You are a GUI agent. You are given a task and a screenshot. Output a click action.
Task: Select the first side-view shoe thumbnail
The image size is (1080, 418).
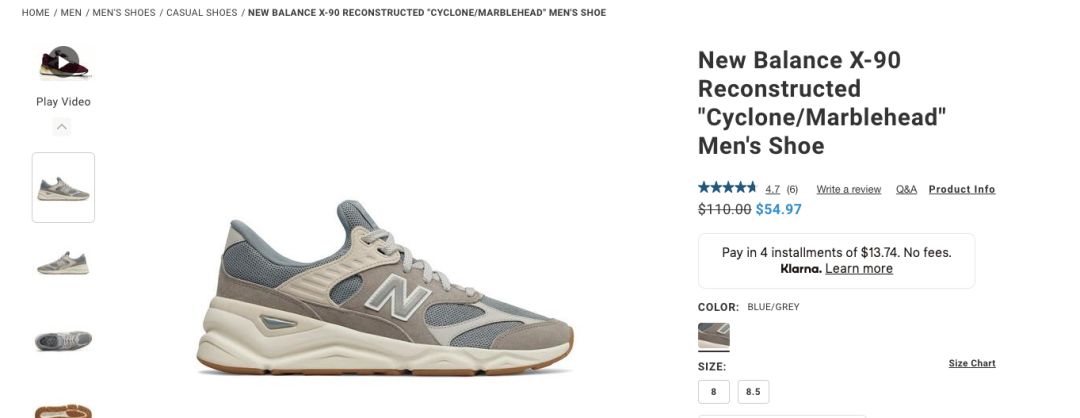[63, 187]
